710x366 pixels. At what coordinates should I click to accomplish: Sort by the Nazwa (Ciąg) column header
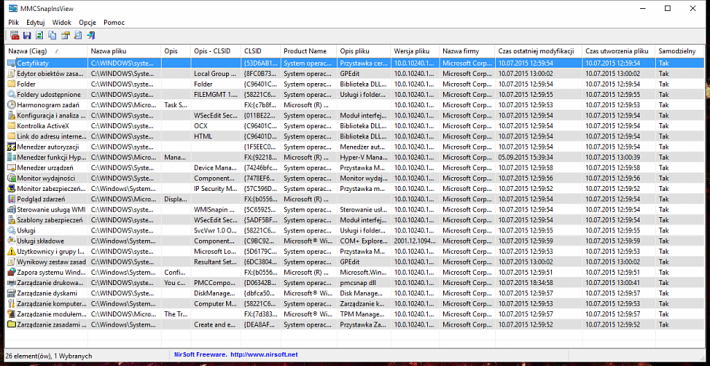(x=46, y=51)
